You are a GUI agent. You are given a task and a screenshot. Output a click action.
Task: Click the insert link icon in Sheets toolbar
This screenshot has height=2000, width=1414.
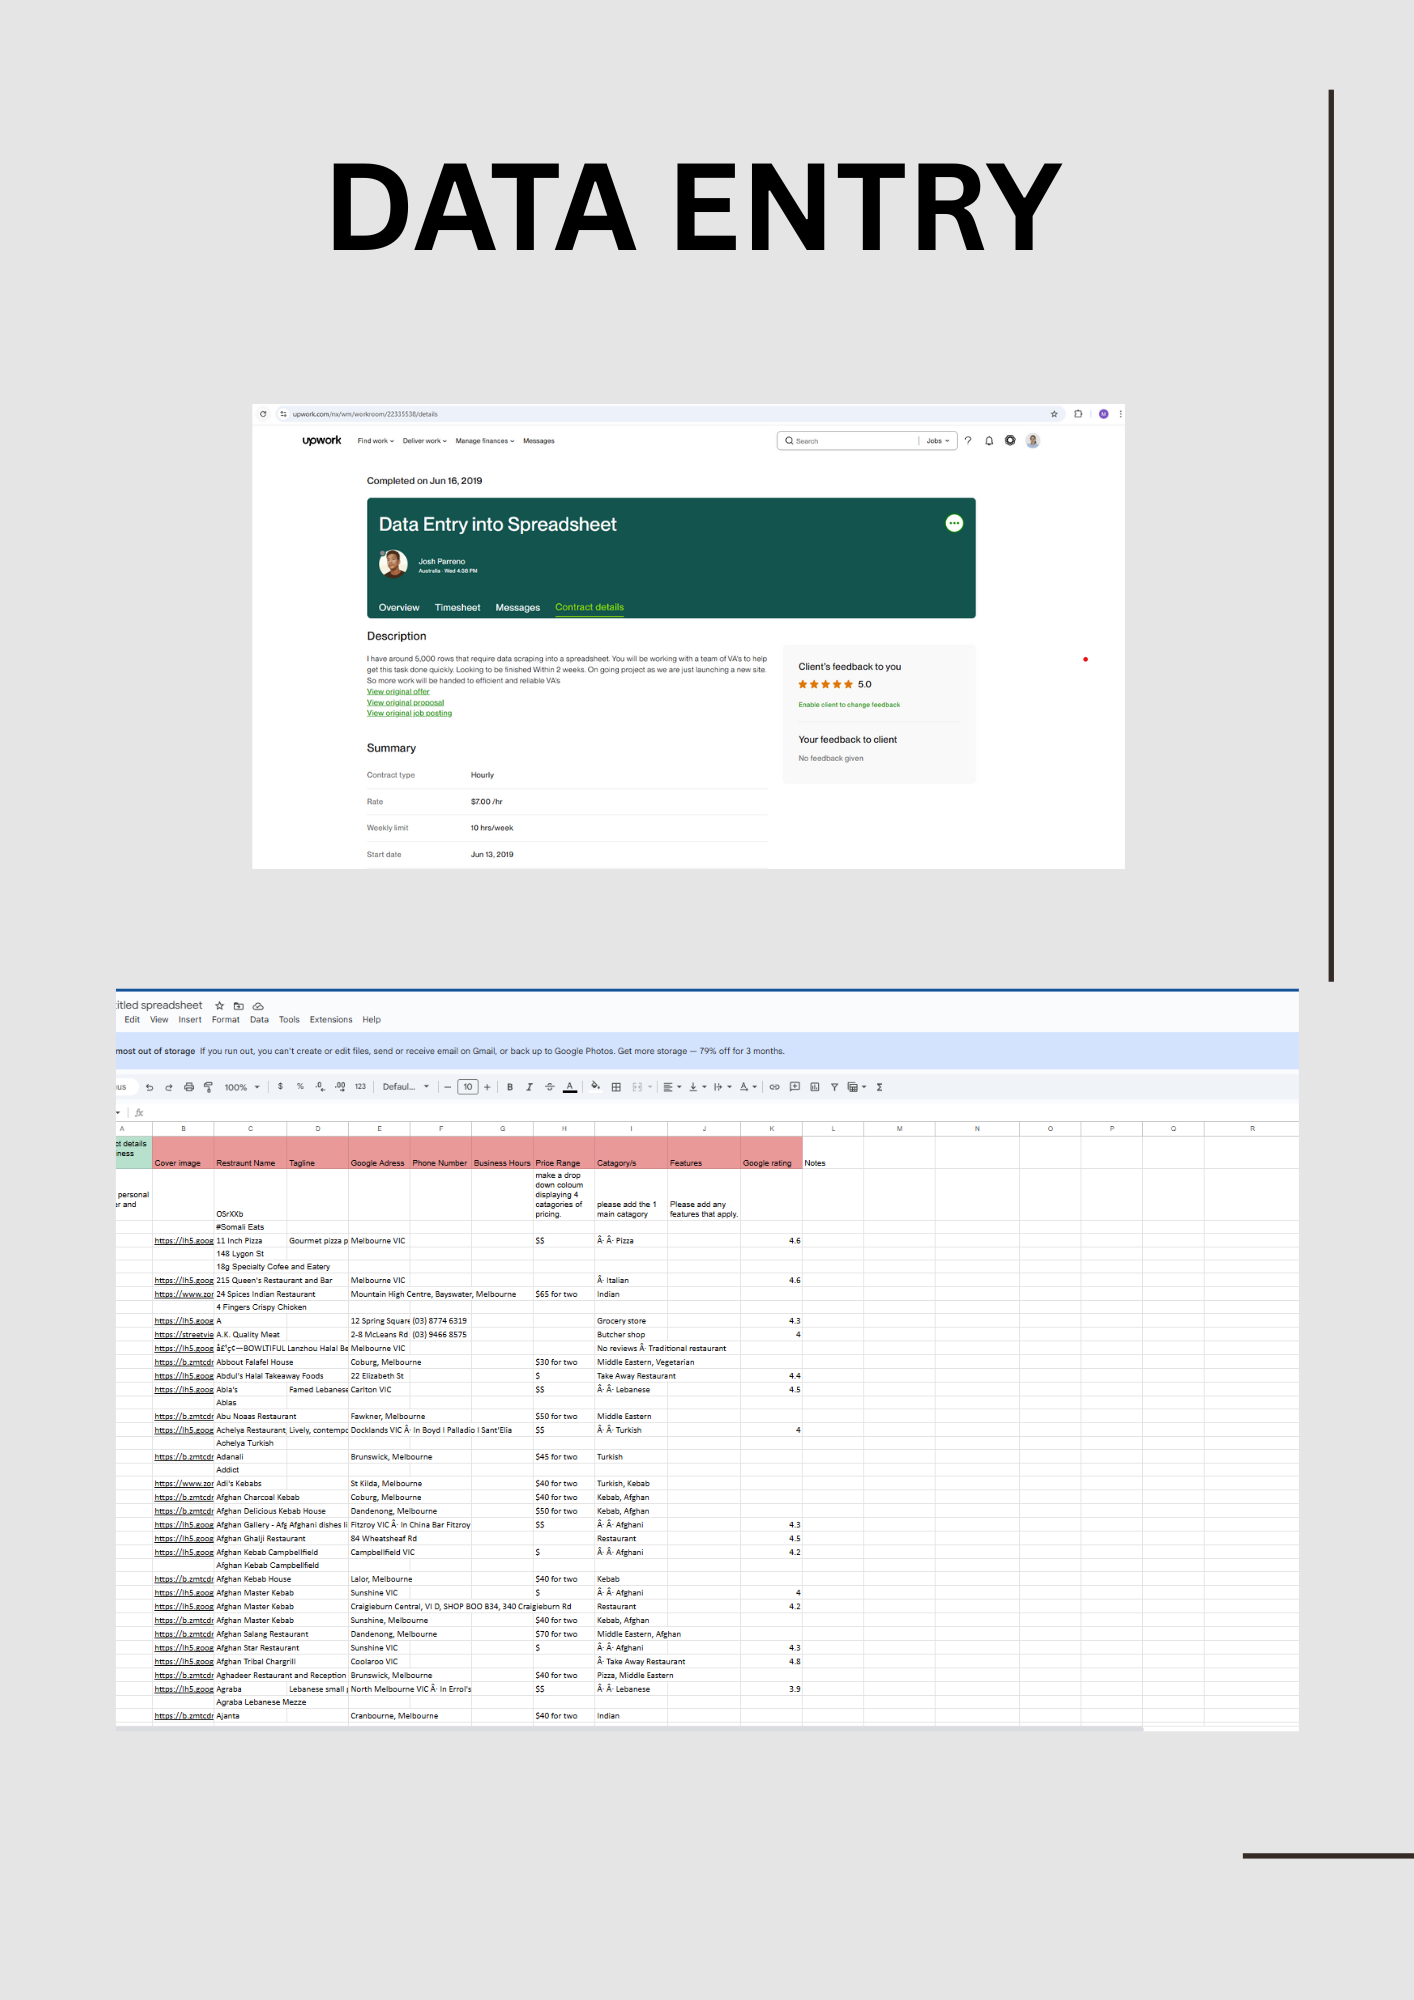point(774,1087)
